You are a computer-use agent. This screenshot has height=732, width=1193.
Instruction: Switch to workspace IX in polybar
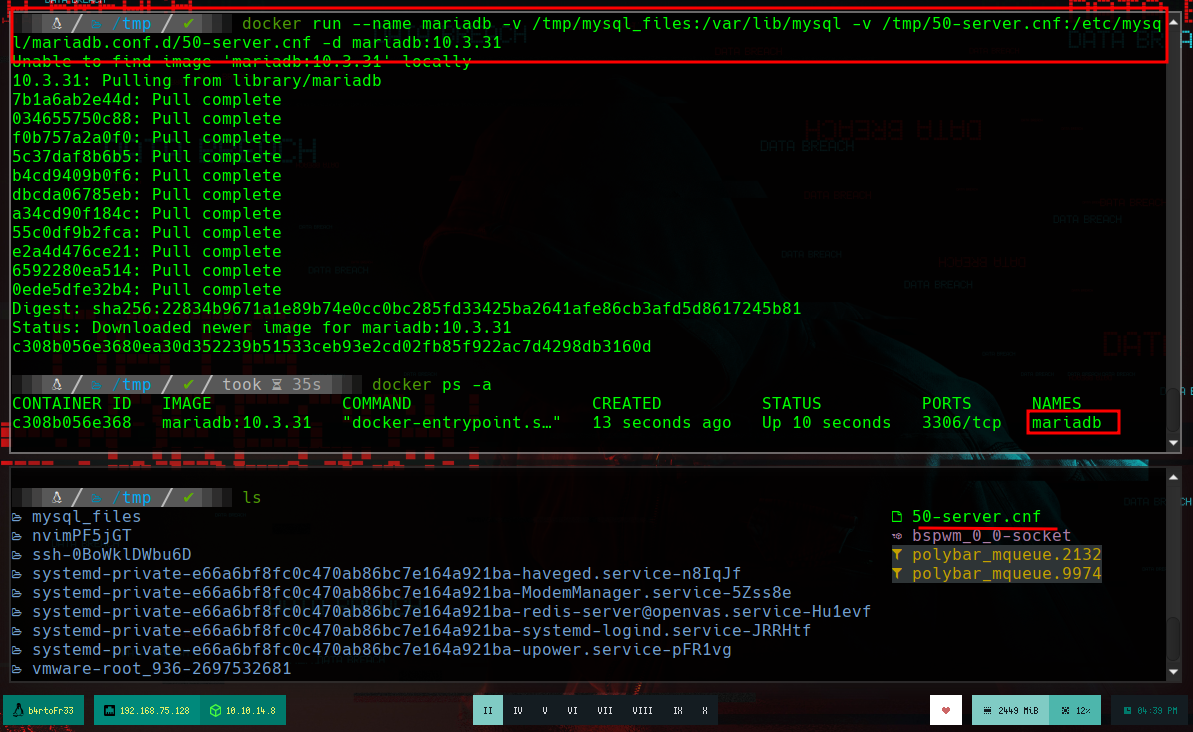[677, 710]
